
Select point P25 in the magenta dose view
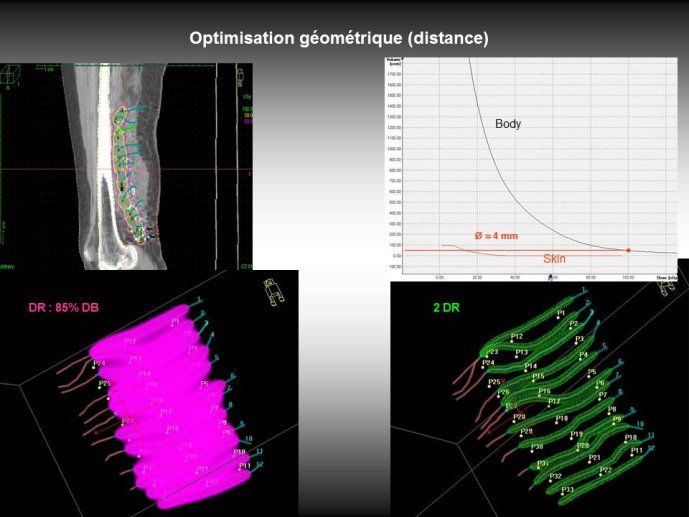105,383
